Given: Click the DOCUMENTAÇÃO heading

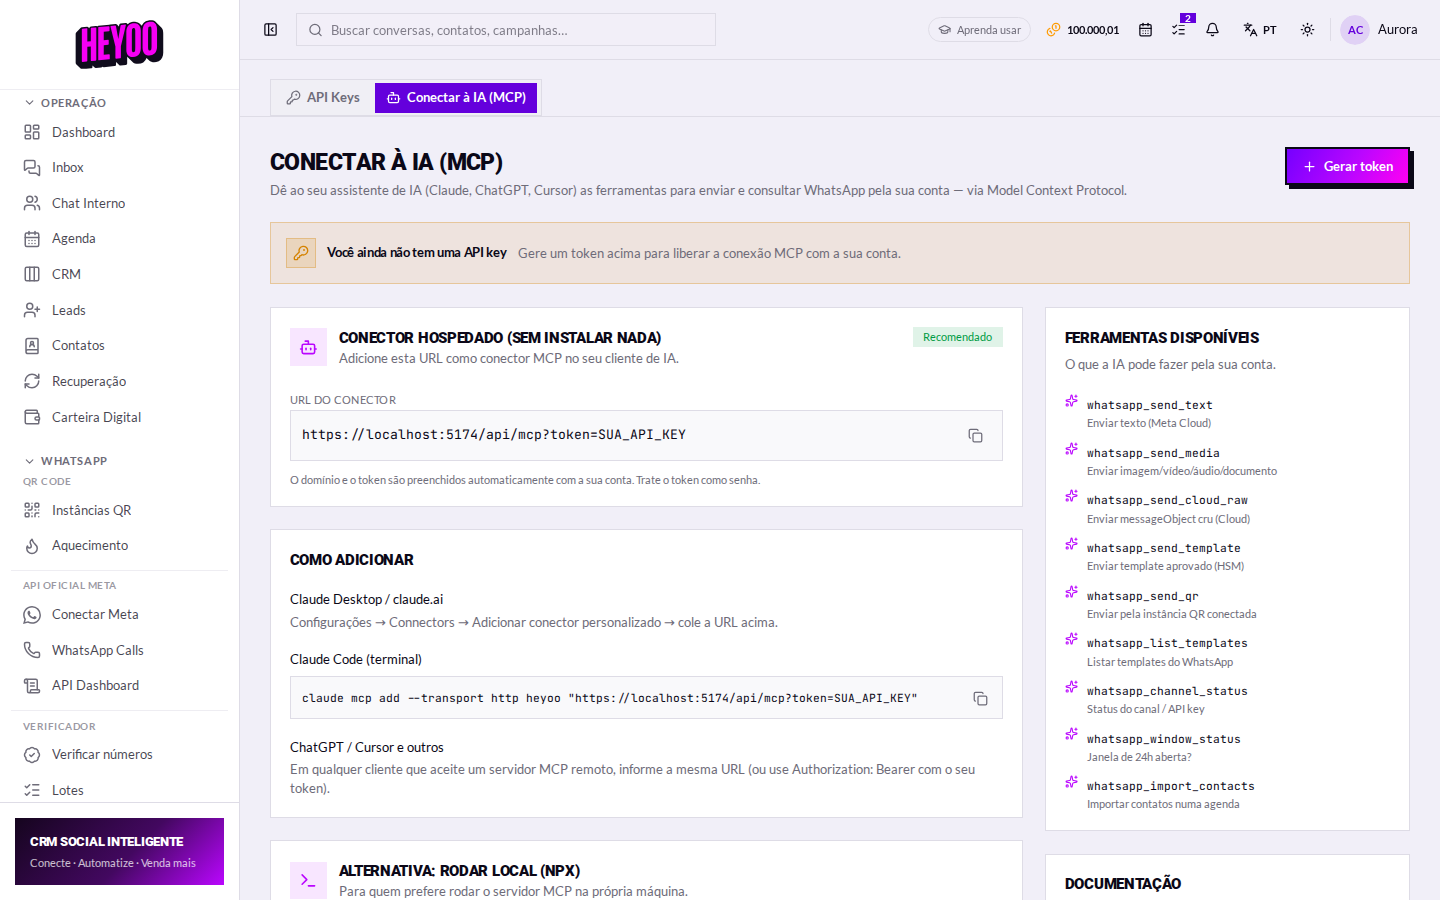Looking at the screenshot, I should coord(1123,884).
